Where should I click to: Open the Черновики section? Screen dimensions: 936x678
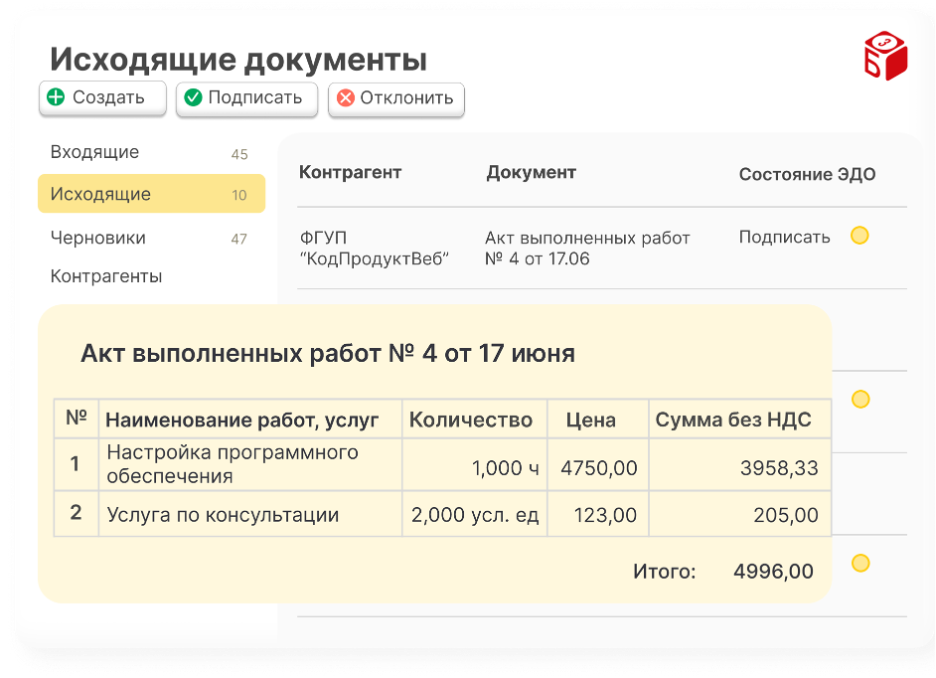98,238
